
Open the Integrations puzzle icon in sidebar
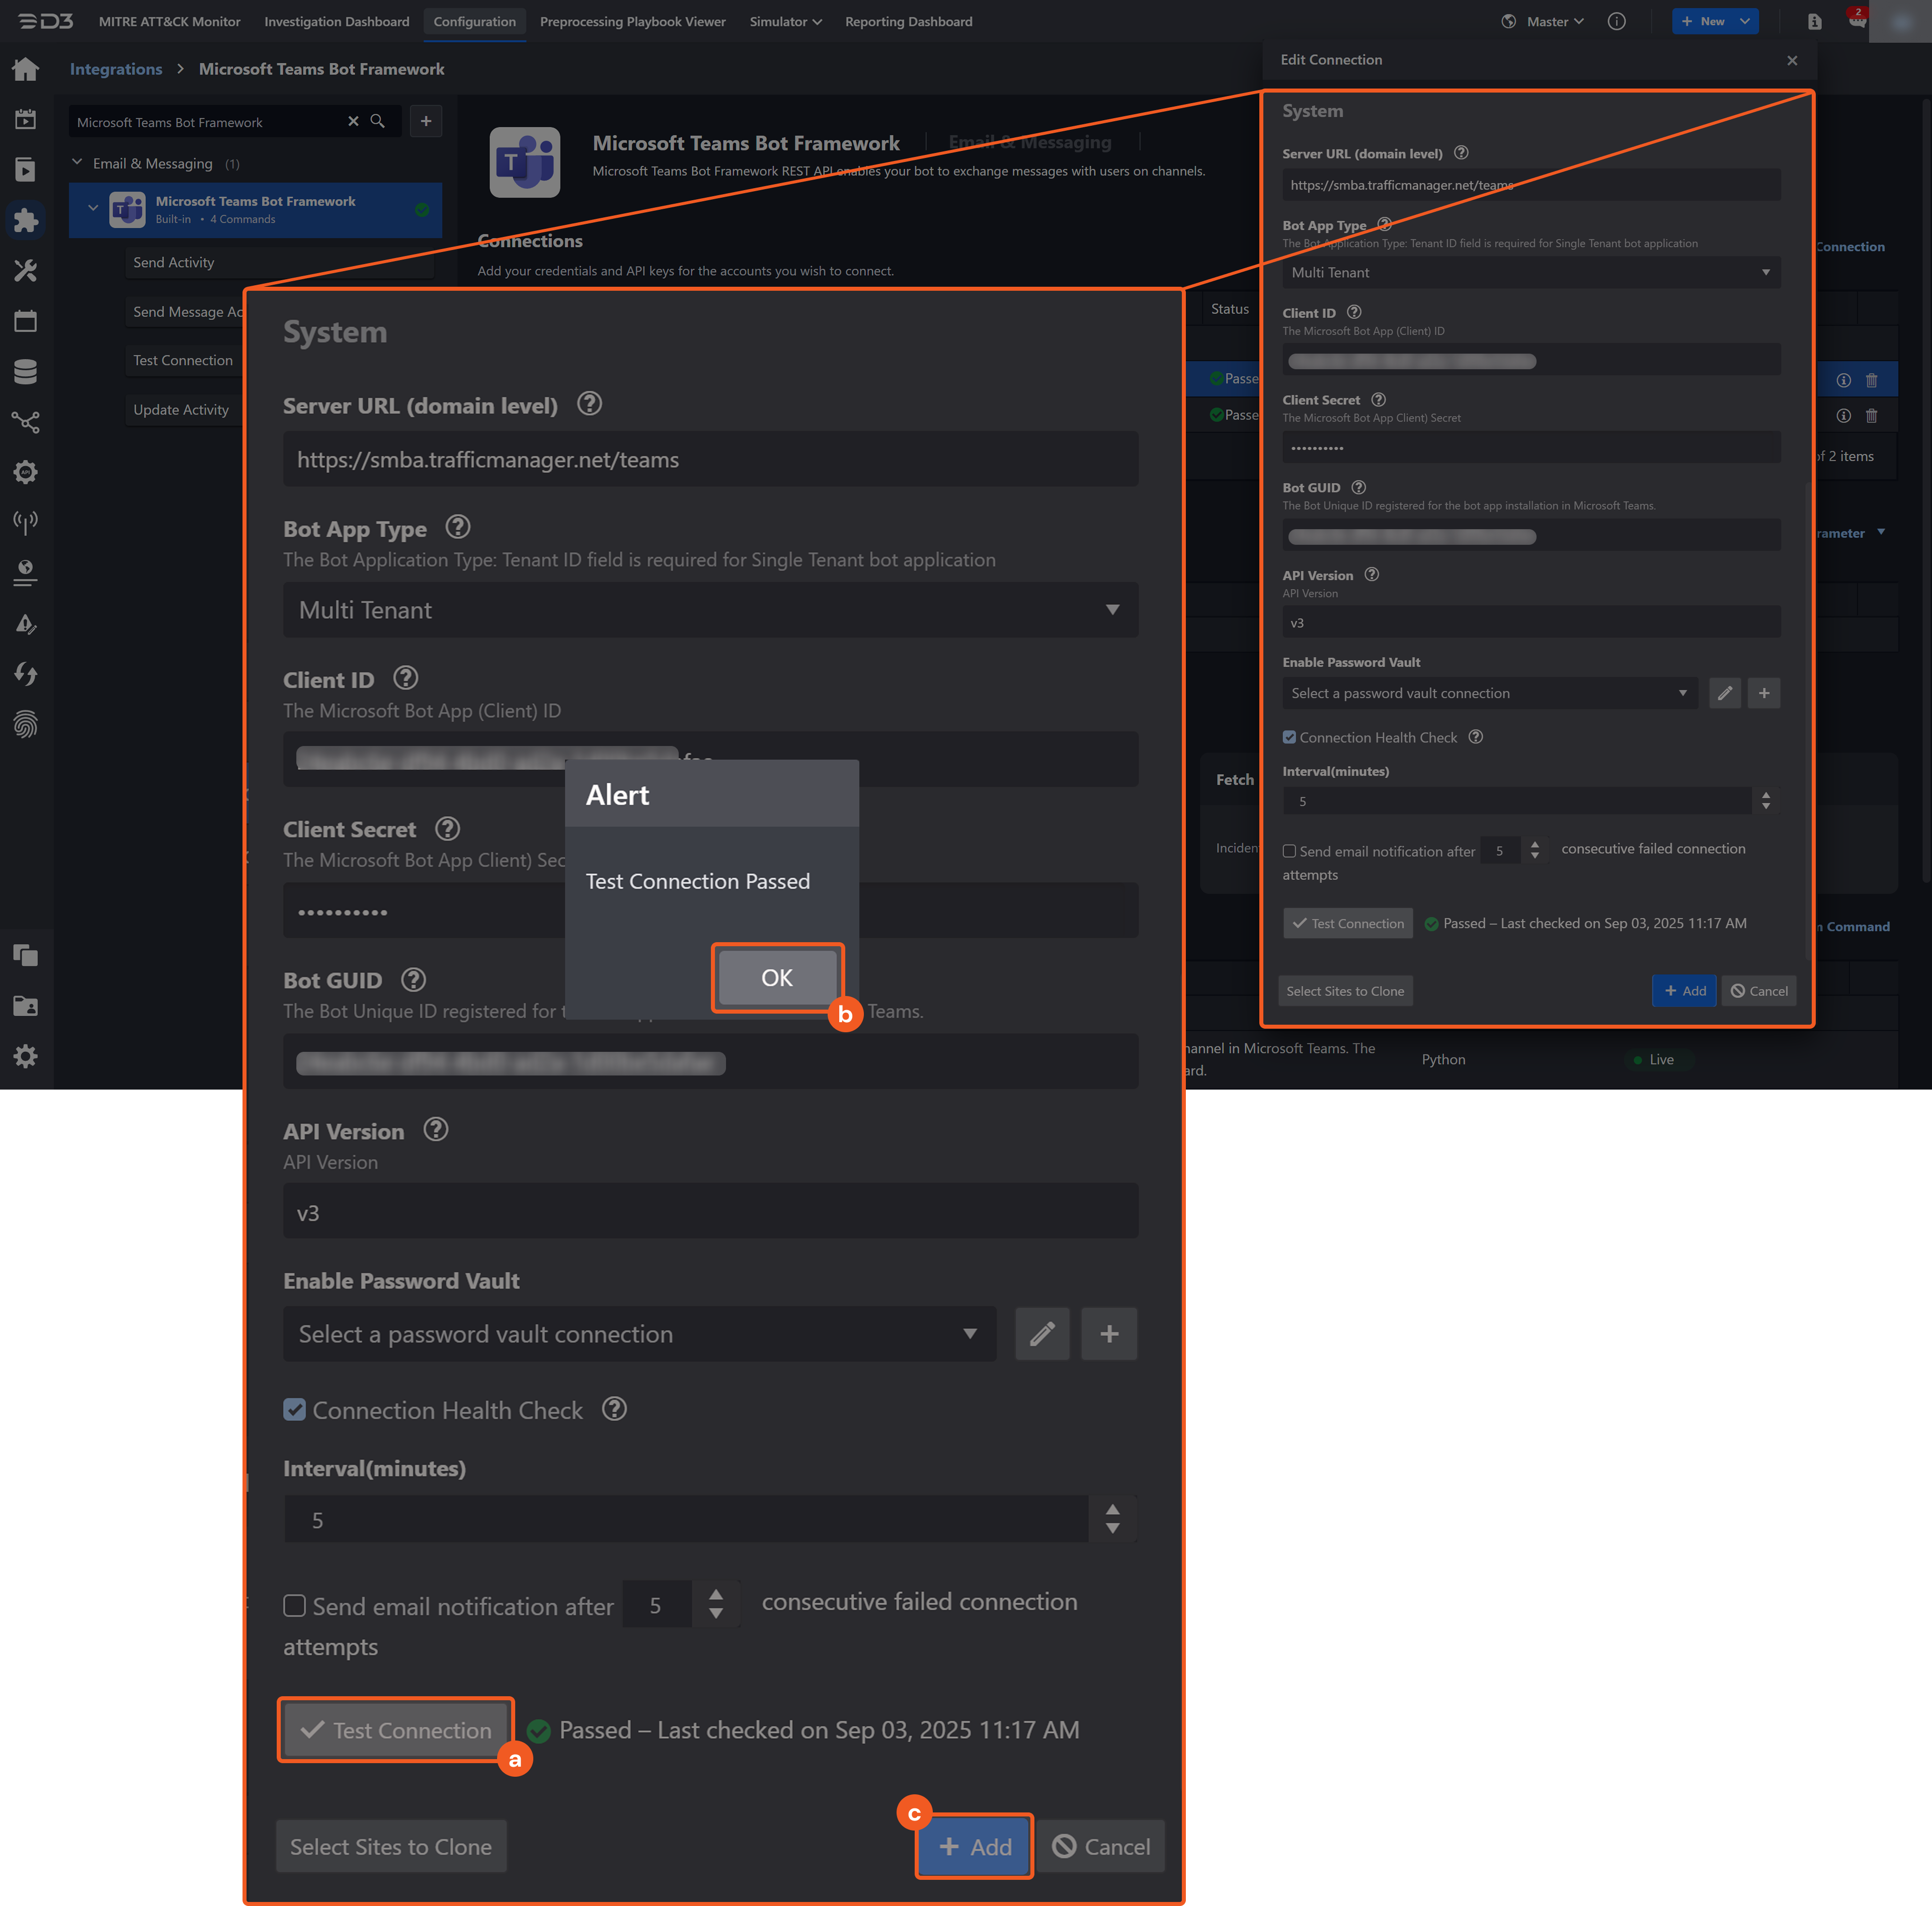[26, 220]
